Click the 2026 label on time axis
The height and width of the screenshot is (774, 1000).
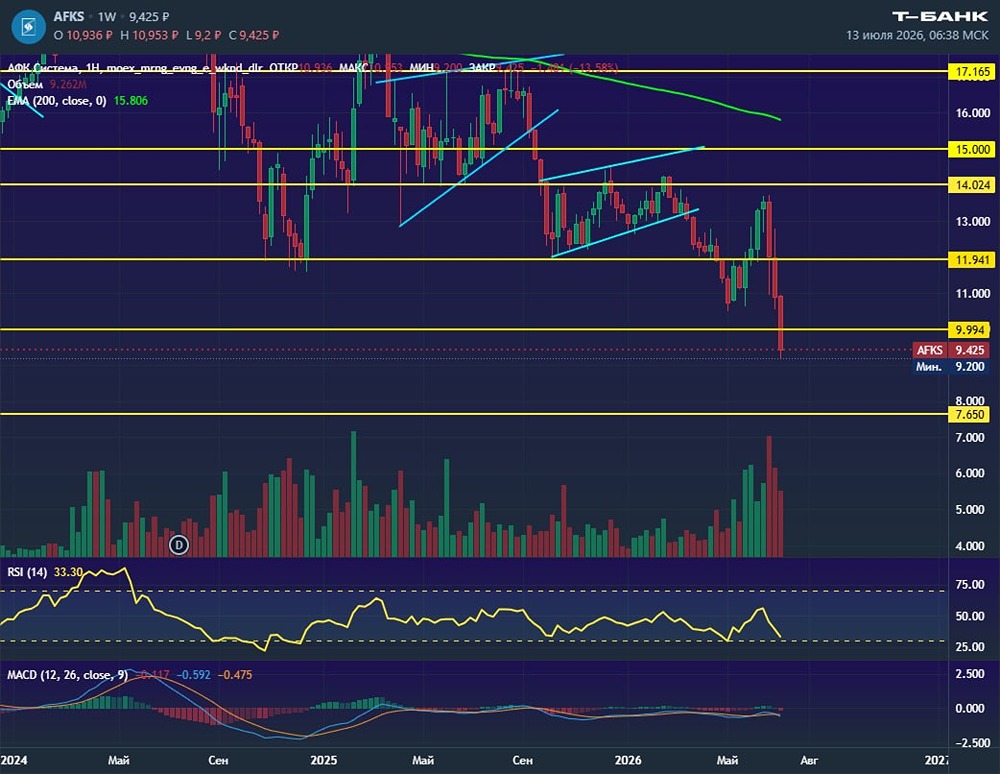click(628, 760)
